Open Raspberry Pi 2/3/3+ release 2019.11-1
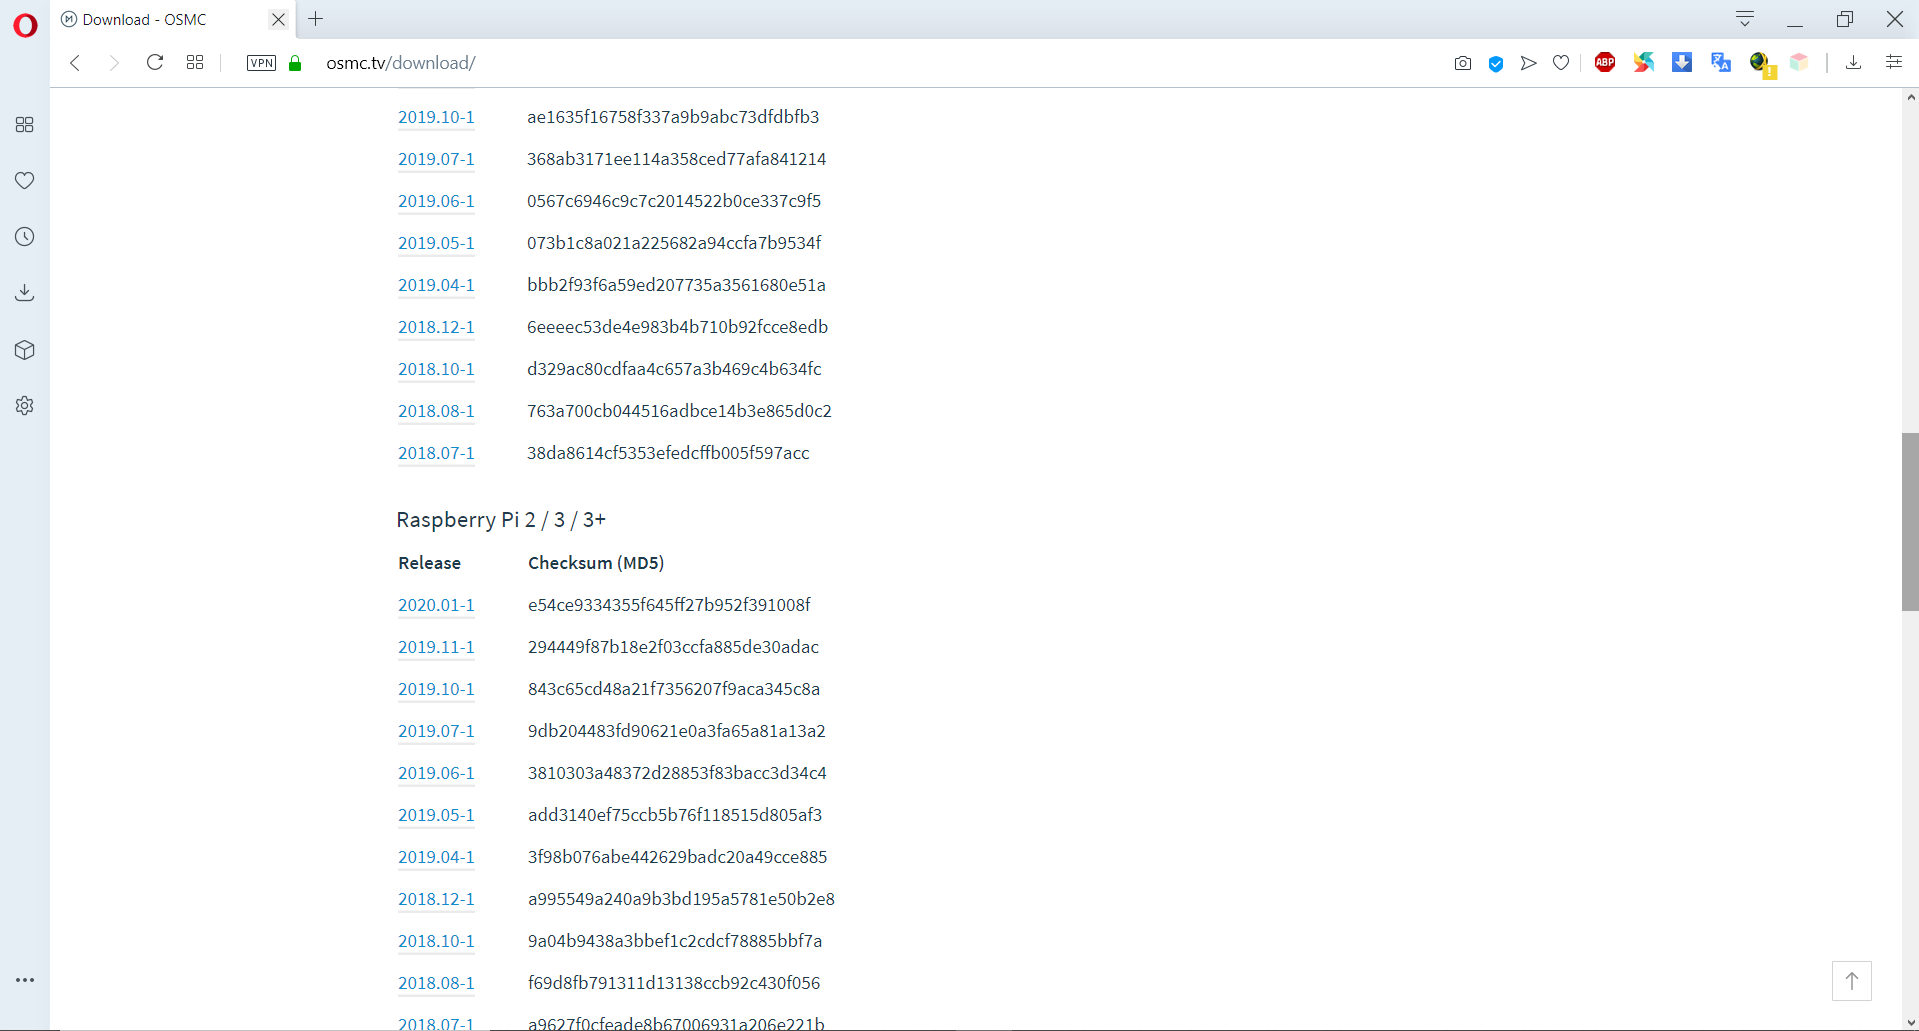Image resolution: width=1919 pixels, height=1031 pixels. tap(436, 647)
